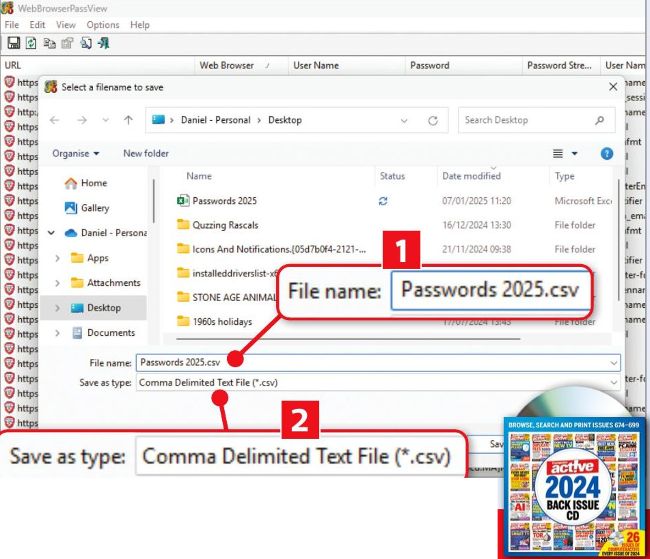Expand the Apps folder in tree
Screen dimensions: 650x559
pyautogui.click(x=57, y=258)
